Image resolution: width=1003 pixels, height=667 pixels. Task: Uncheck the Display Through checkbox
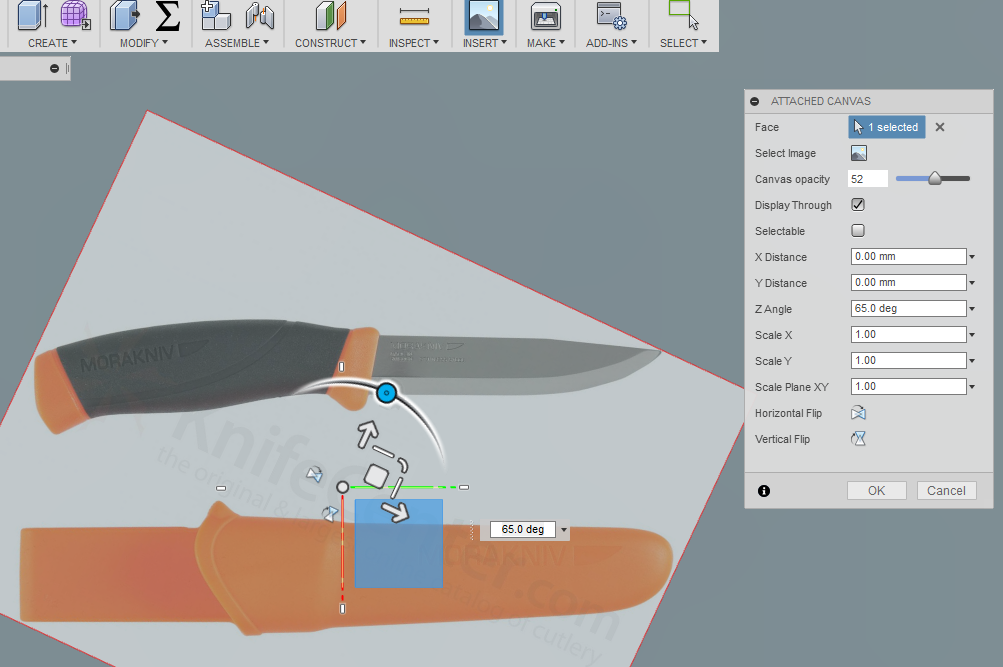[x=858, y=204]
